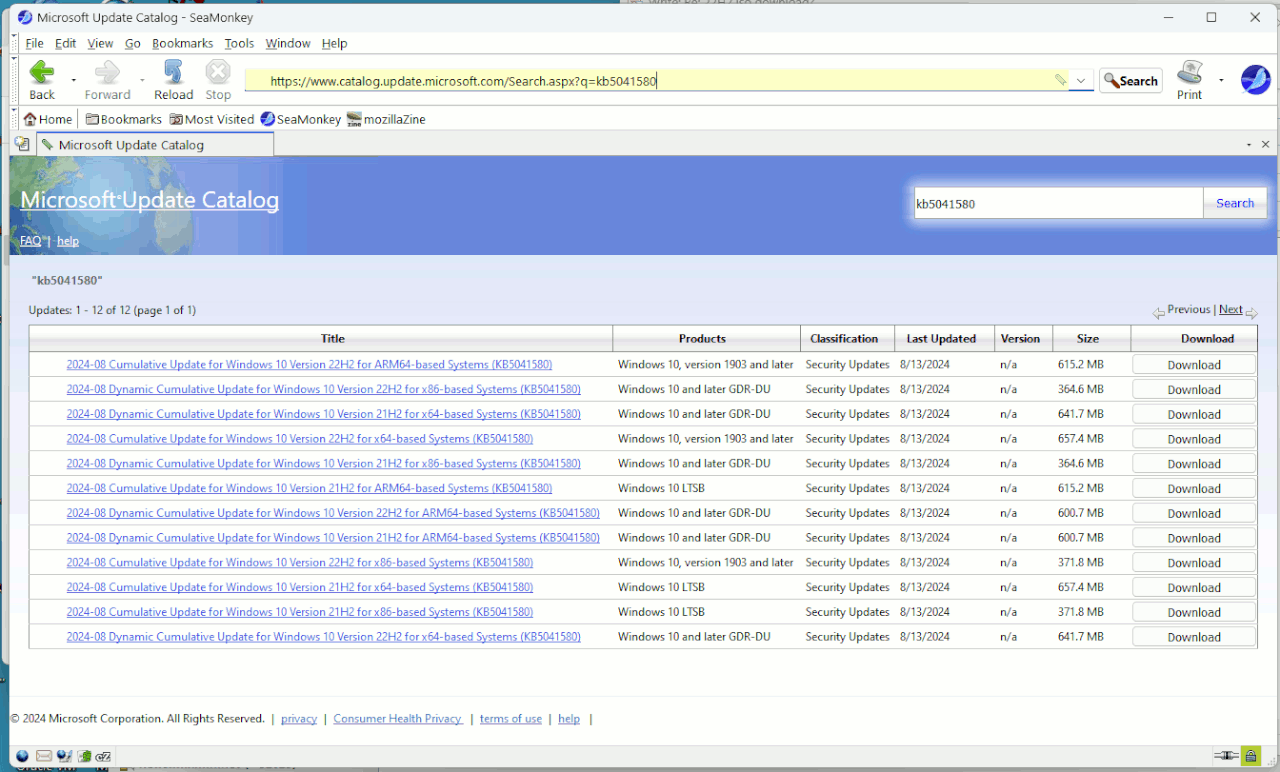The image size is (1280, 772).
Task: Open the Help menu
Action: pos(334,43)
